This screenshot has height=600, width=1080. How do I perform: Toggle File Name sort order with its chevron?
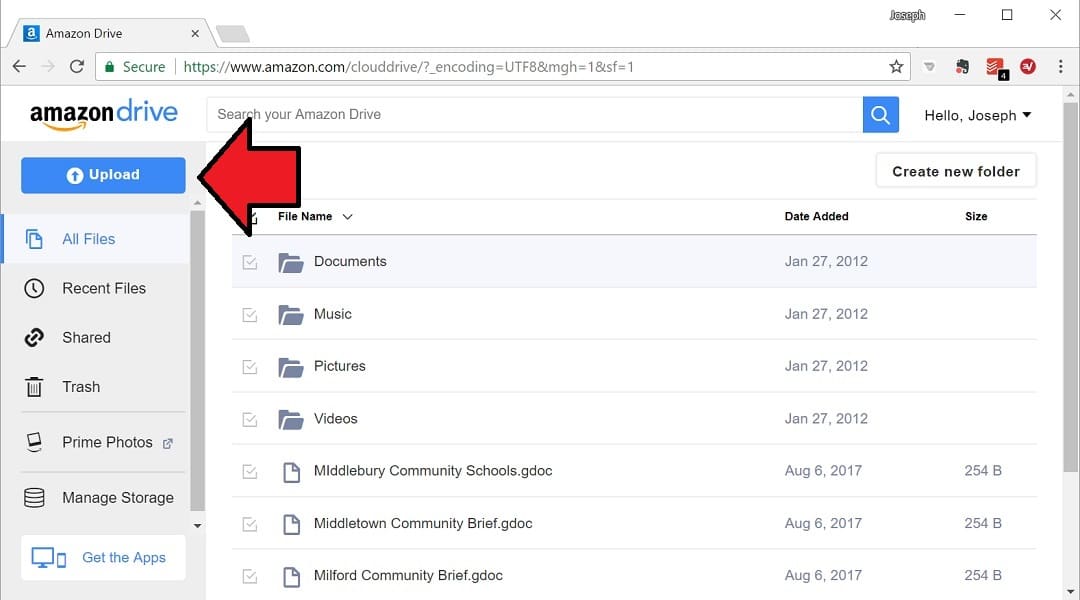pos(347,216)
